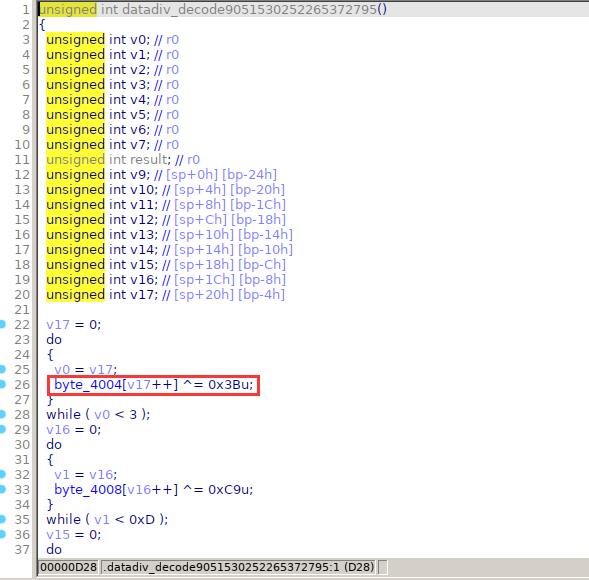This screenshot has height=580, width=589.
Task: Select v12 declaration with [sp+Ch] [bp-18h]
Action: point(166,220)
